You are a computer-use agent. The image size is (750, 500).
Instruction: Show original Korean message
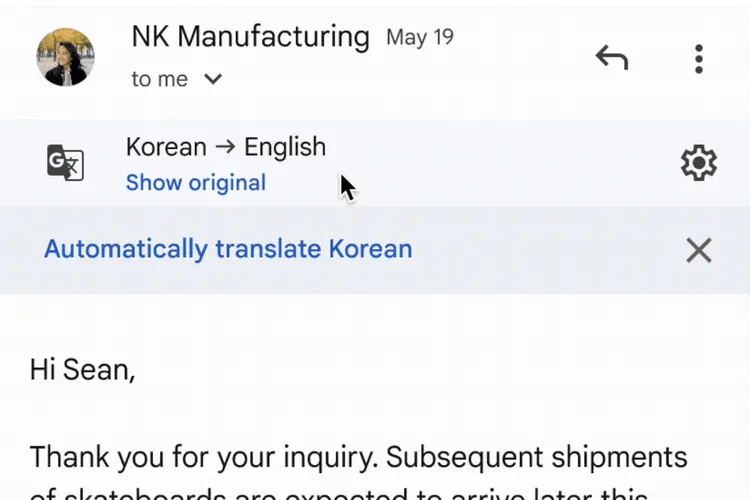(196, 183)
